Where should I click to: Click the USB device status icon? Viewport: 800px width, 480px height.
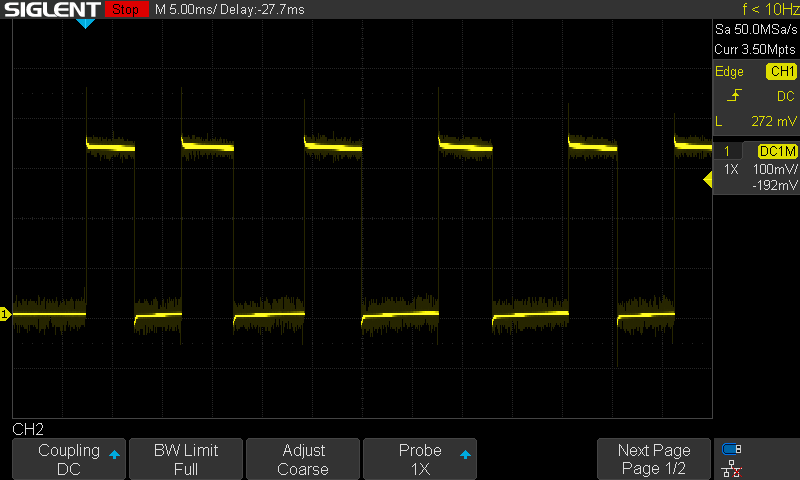731,449
